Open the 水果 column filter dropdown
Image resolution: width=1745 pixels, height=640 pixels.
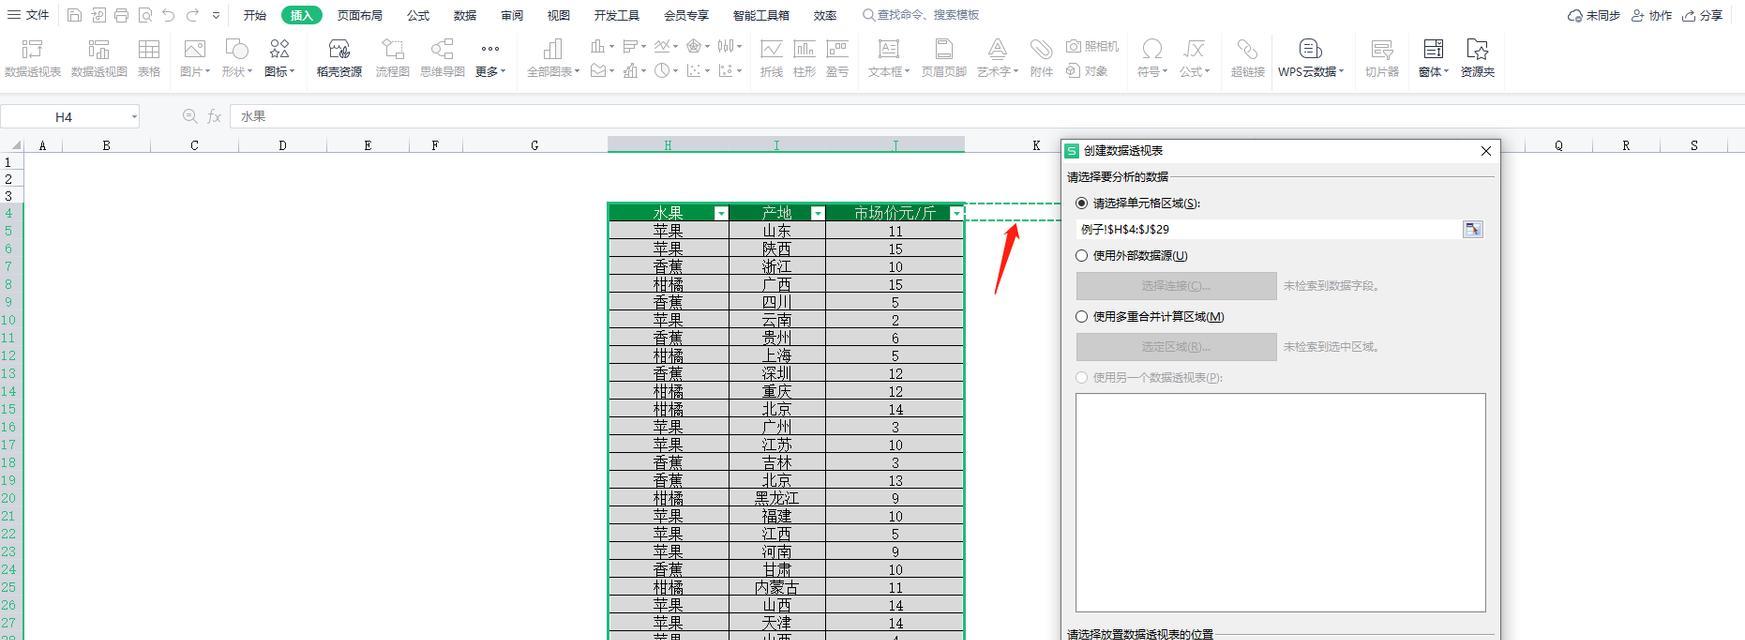point(721,213)
